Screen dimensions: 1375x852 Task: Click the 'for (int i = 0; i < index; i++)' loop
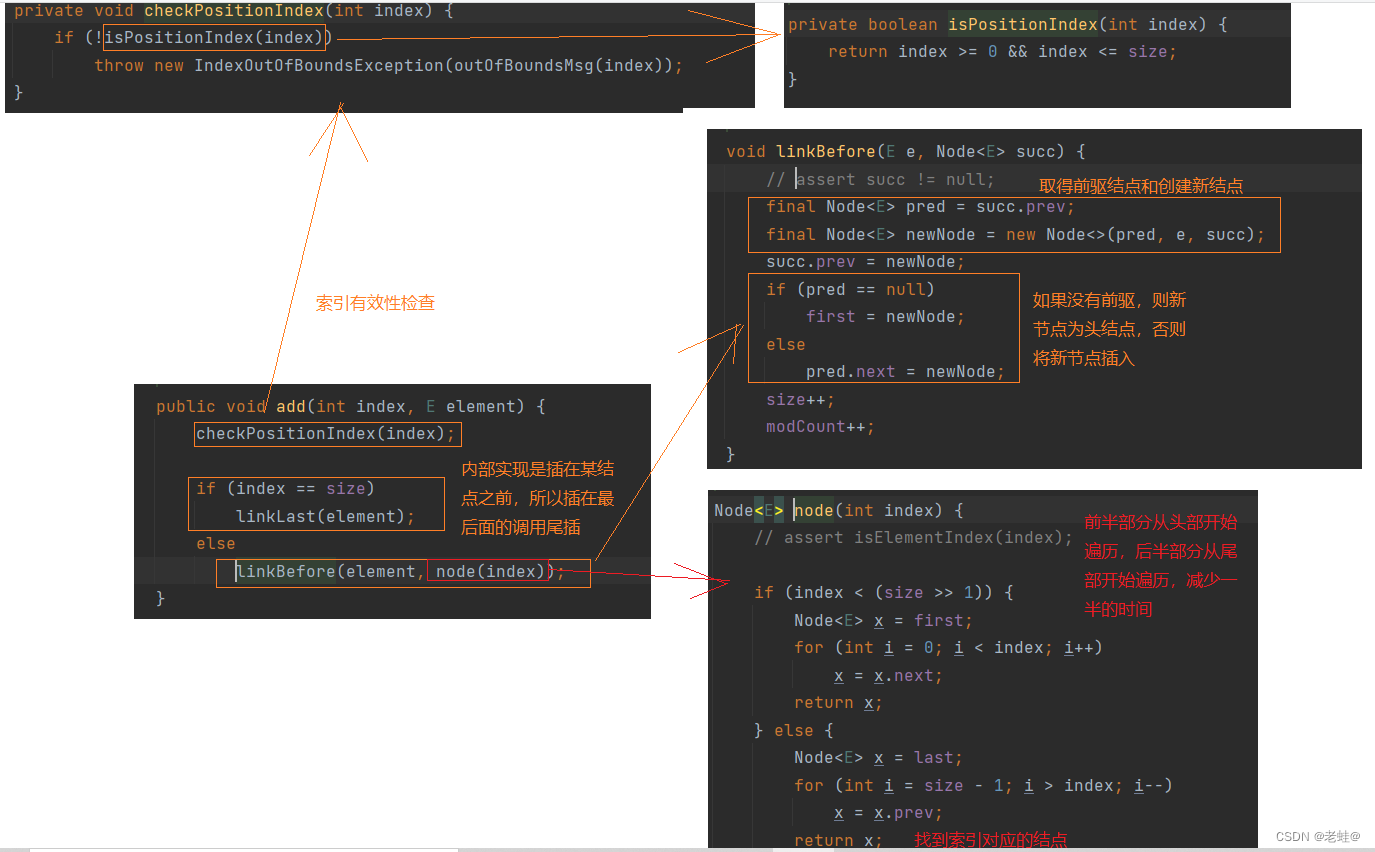(948, 648)
